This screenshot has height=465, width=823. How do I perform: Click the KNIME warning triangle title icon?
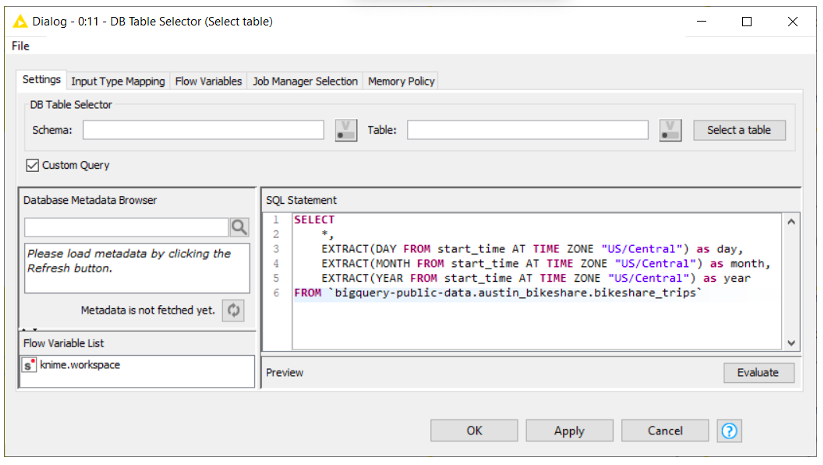20,22
